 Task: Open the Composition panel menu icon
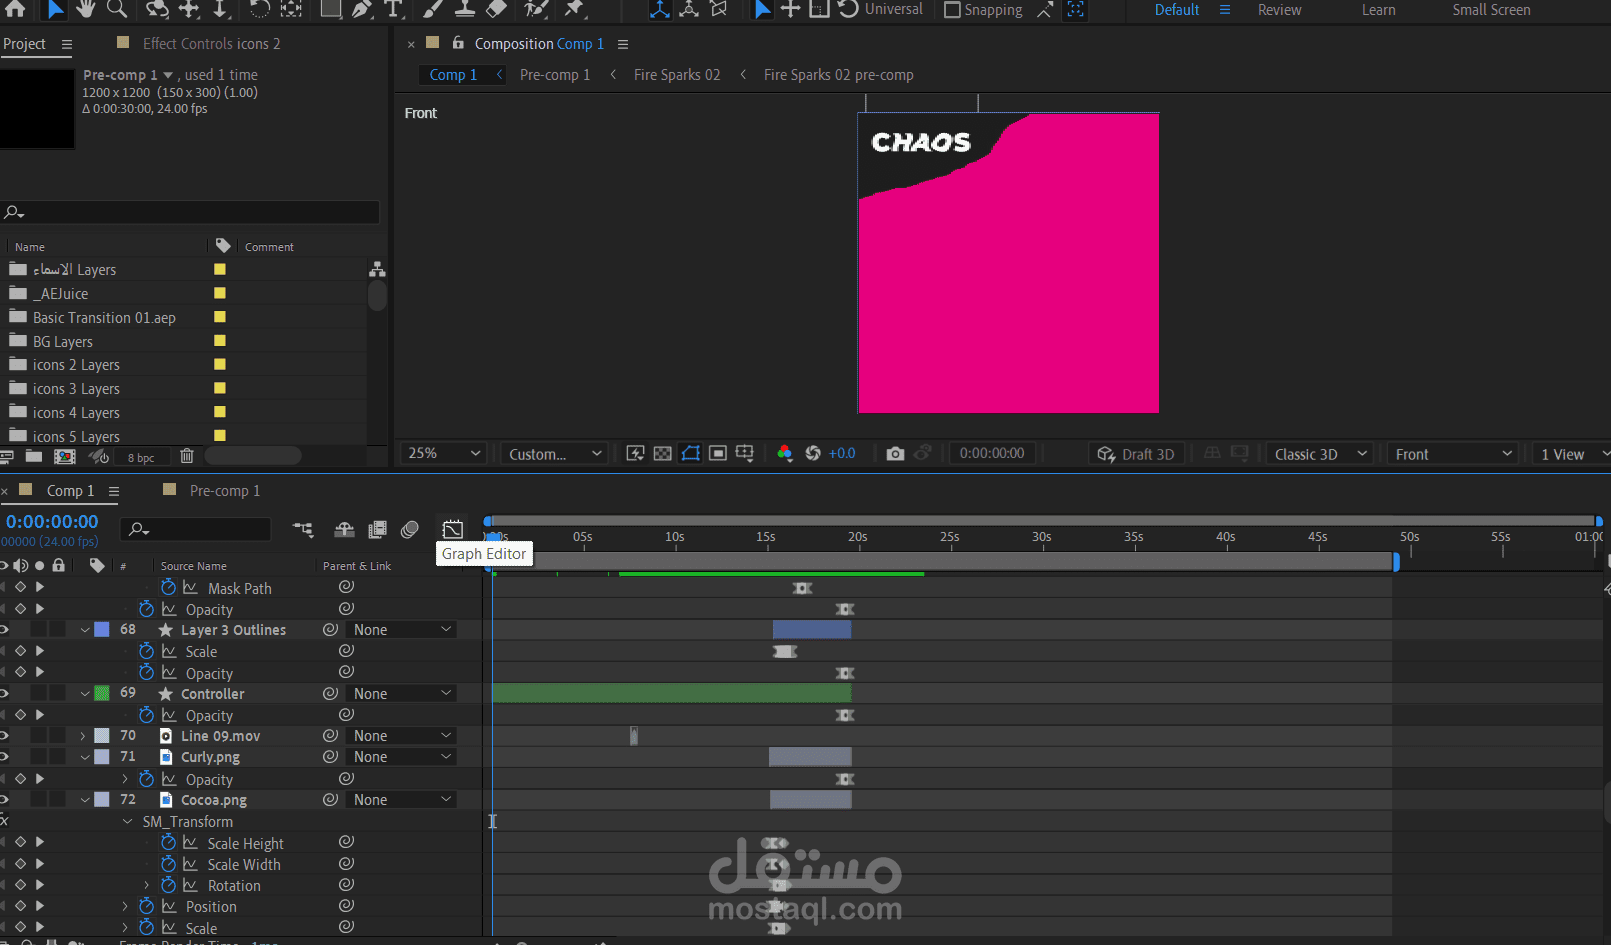coord(623,44)
